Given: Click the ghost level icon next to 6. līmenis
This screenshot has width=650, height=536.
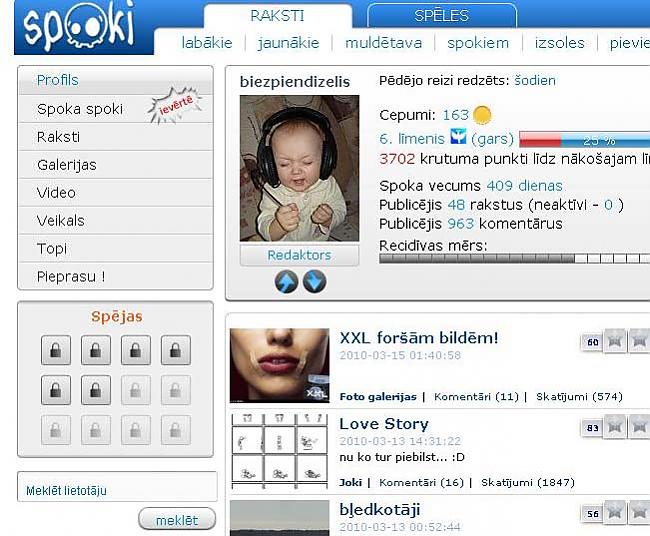Looking at the screenshot, I should (x=458, y=137).
